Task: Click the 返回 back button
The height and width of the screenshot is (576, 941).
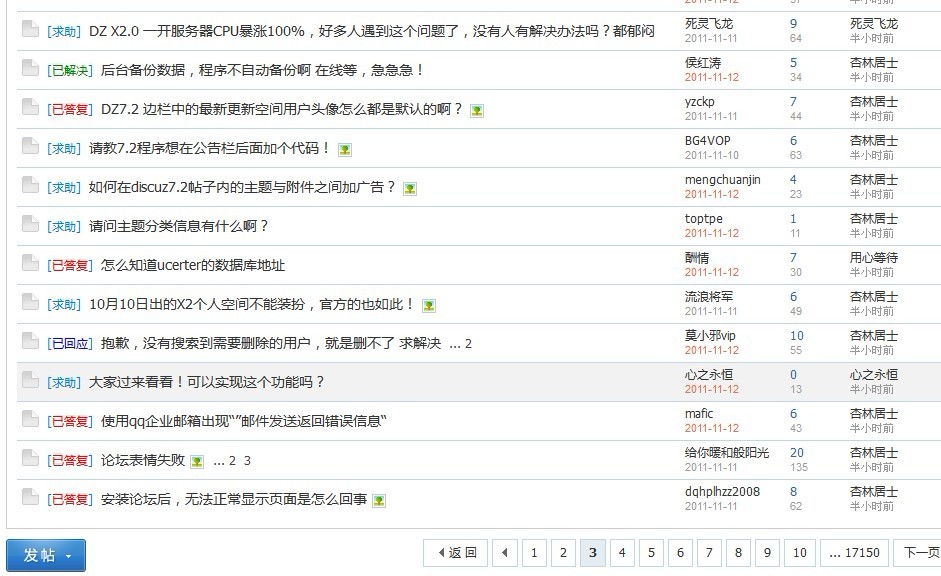Action: click(x=455, y=553)
